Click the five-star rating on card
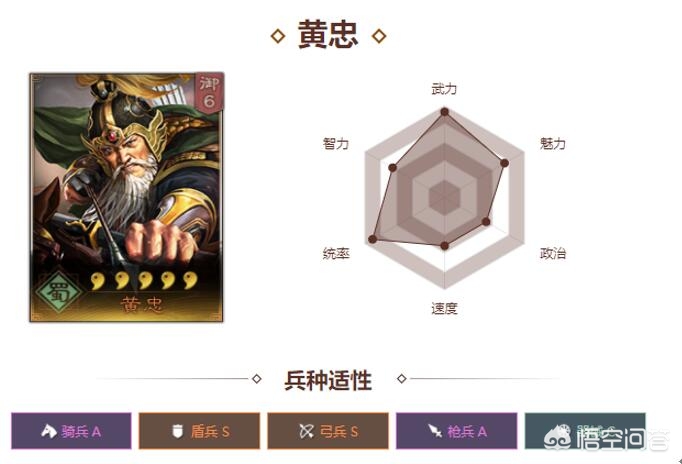The image size is (682, 464). tap(145, 280)
